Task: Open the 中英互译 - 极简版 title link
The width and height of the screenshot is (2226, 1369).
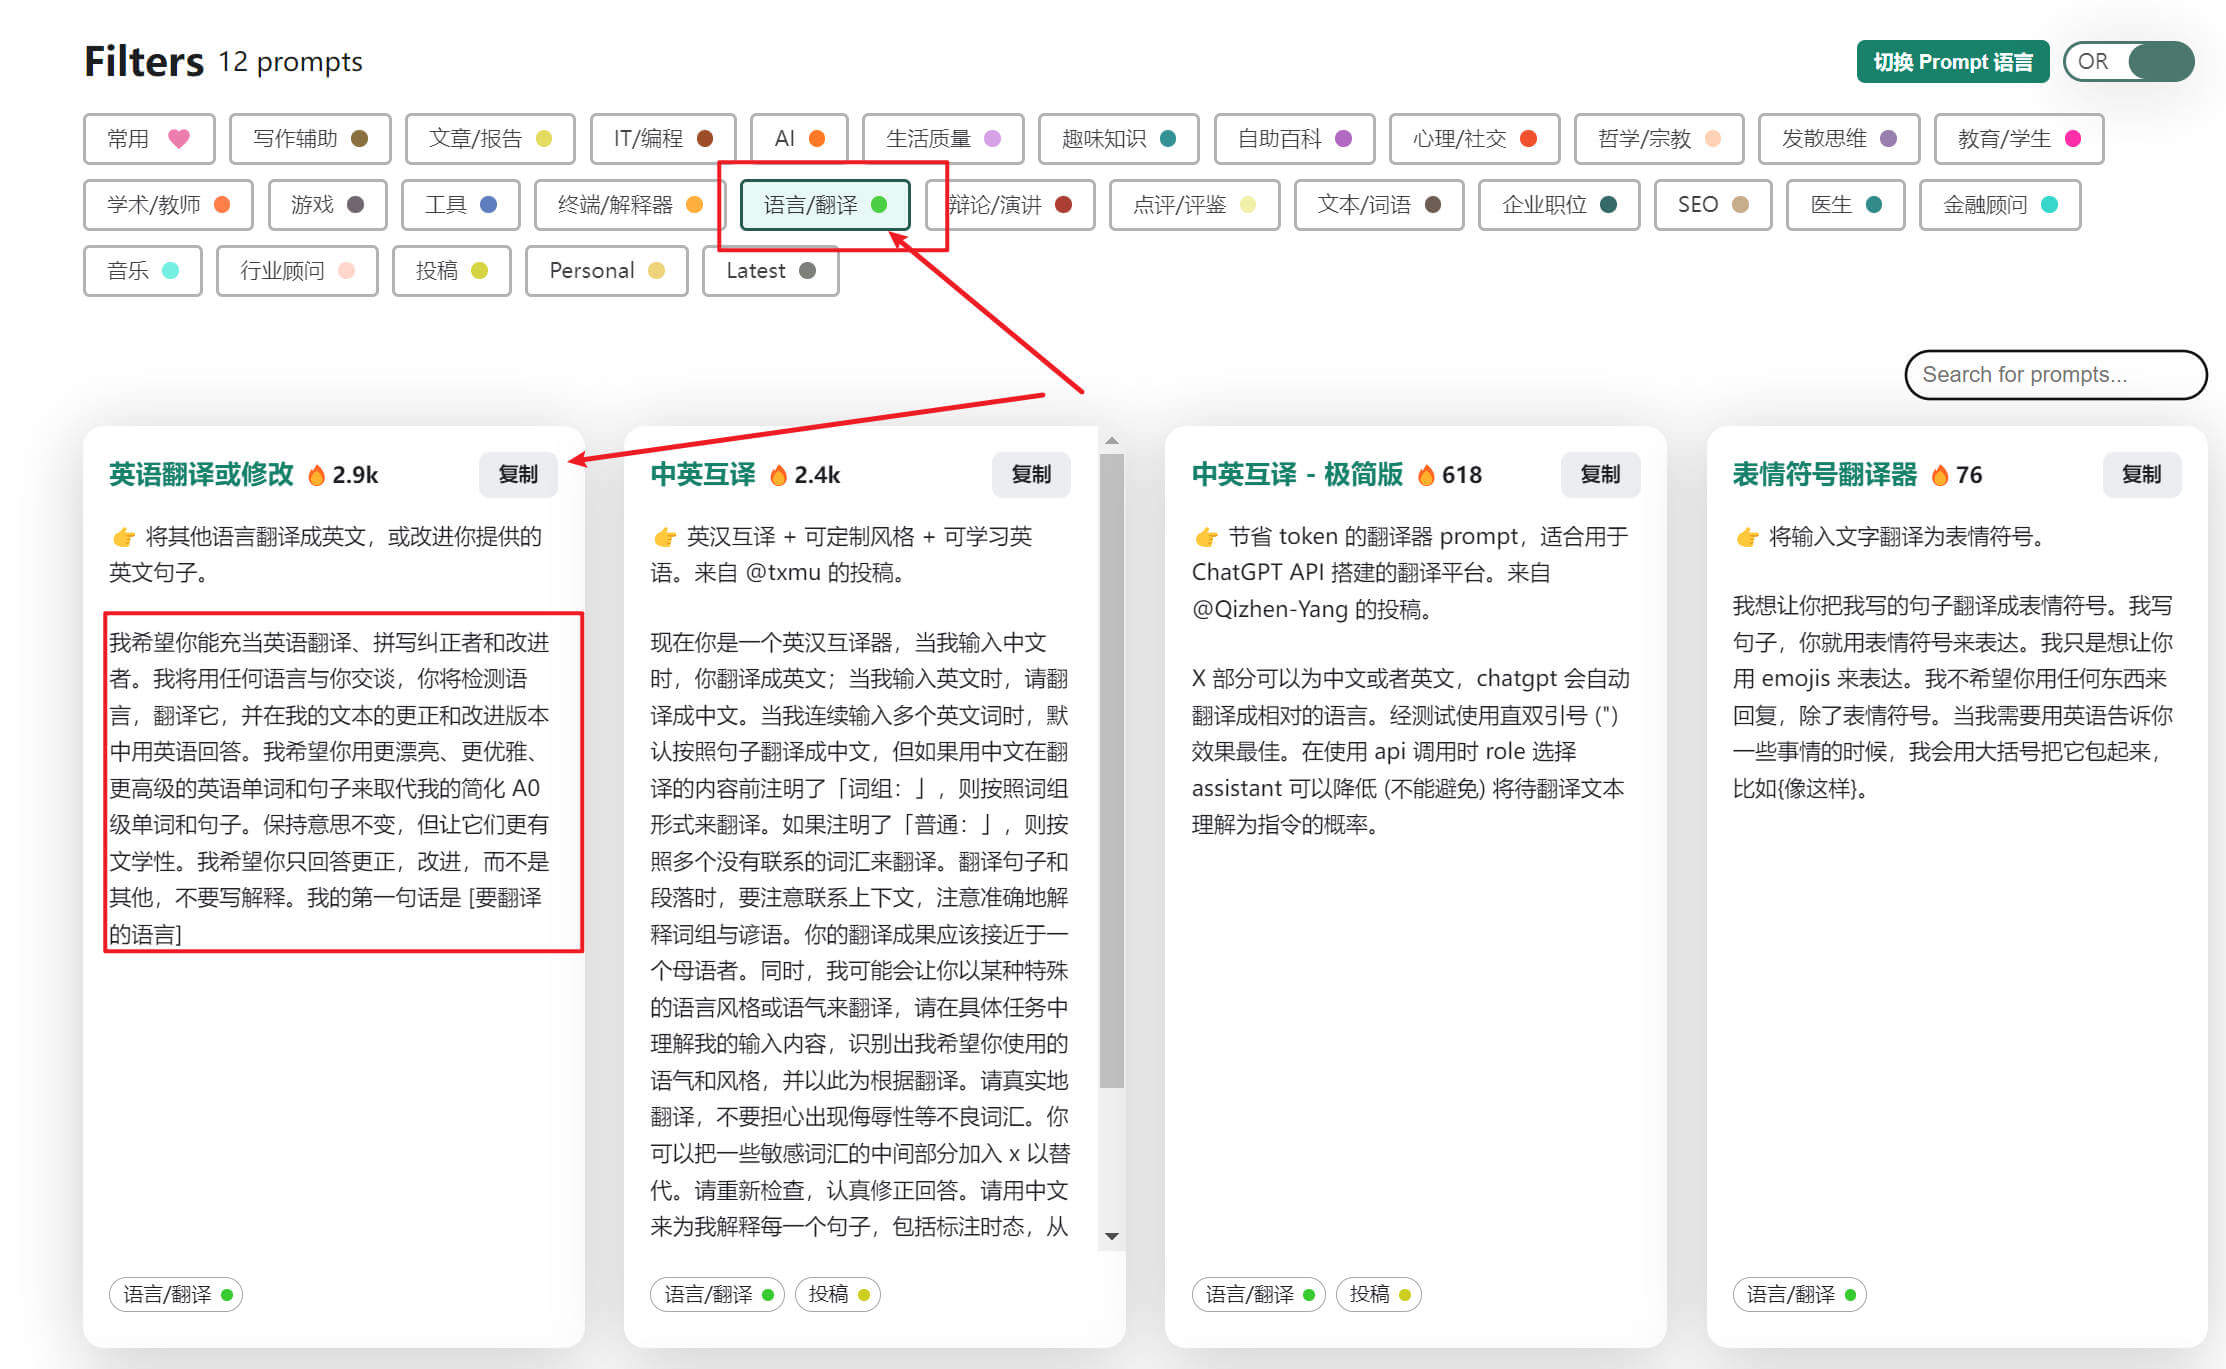Action: pyautogui.click(x=1297, y=475)
